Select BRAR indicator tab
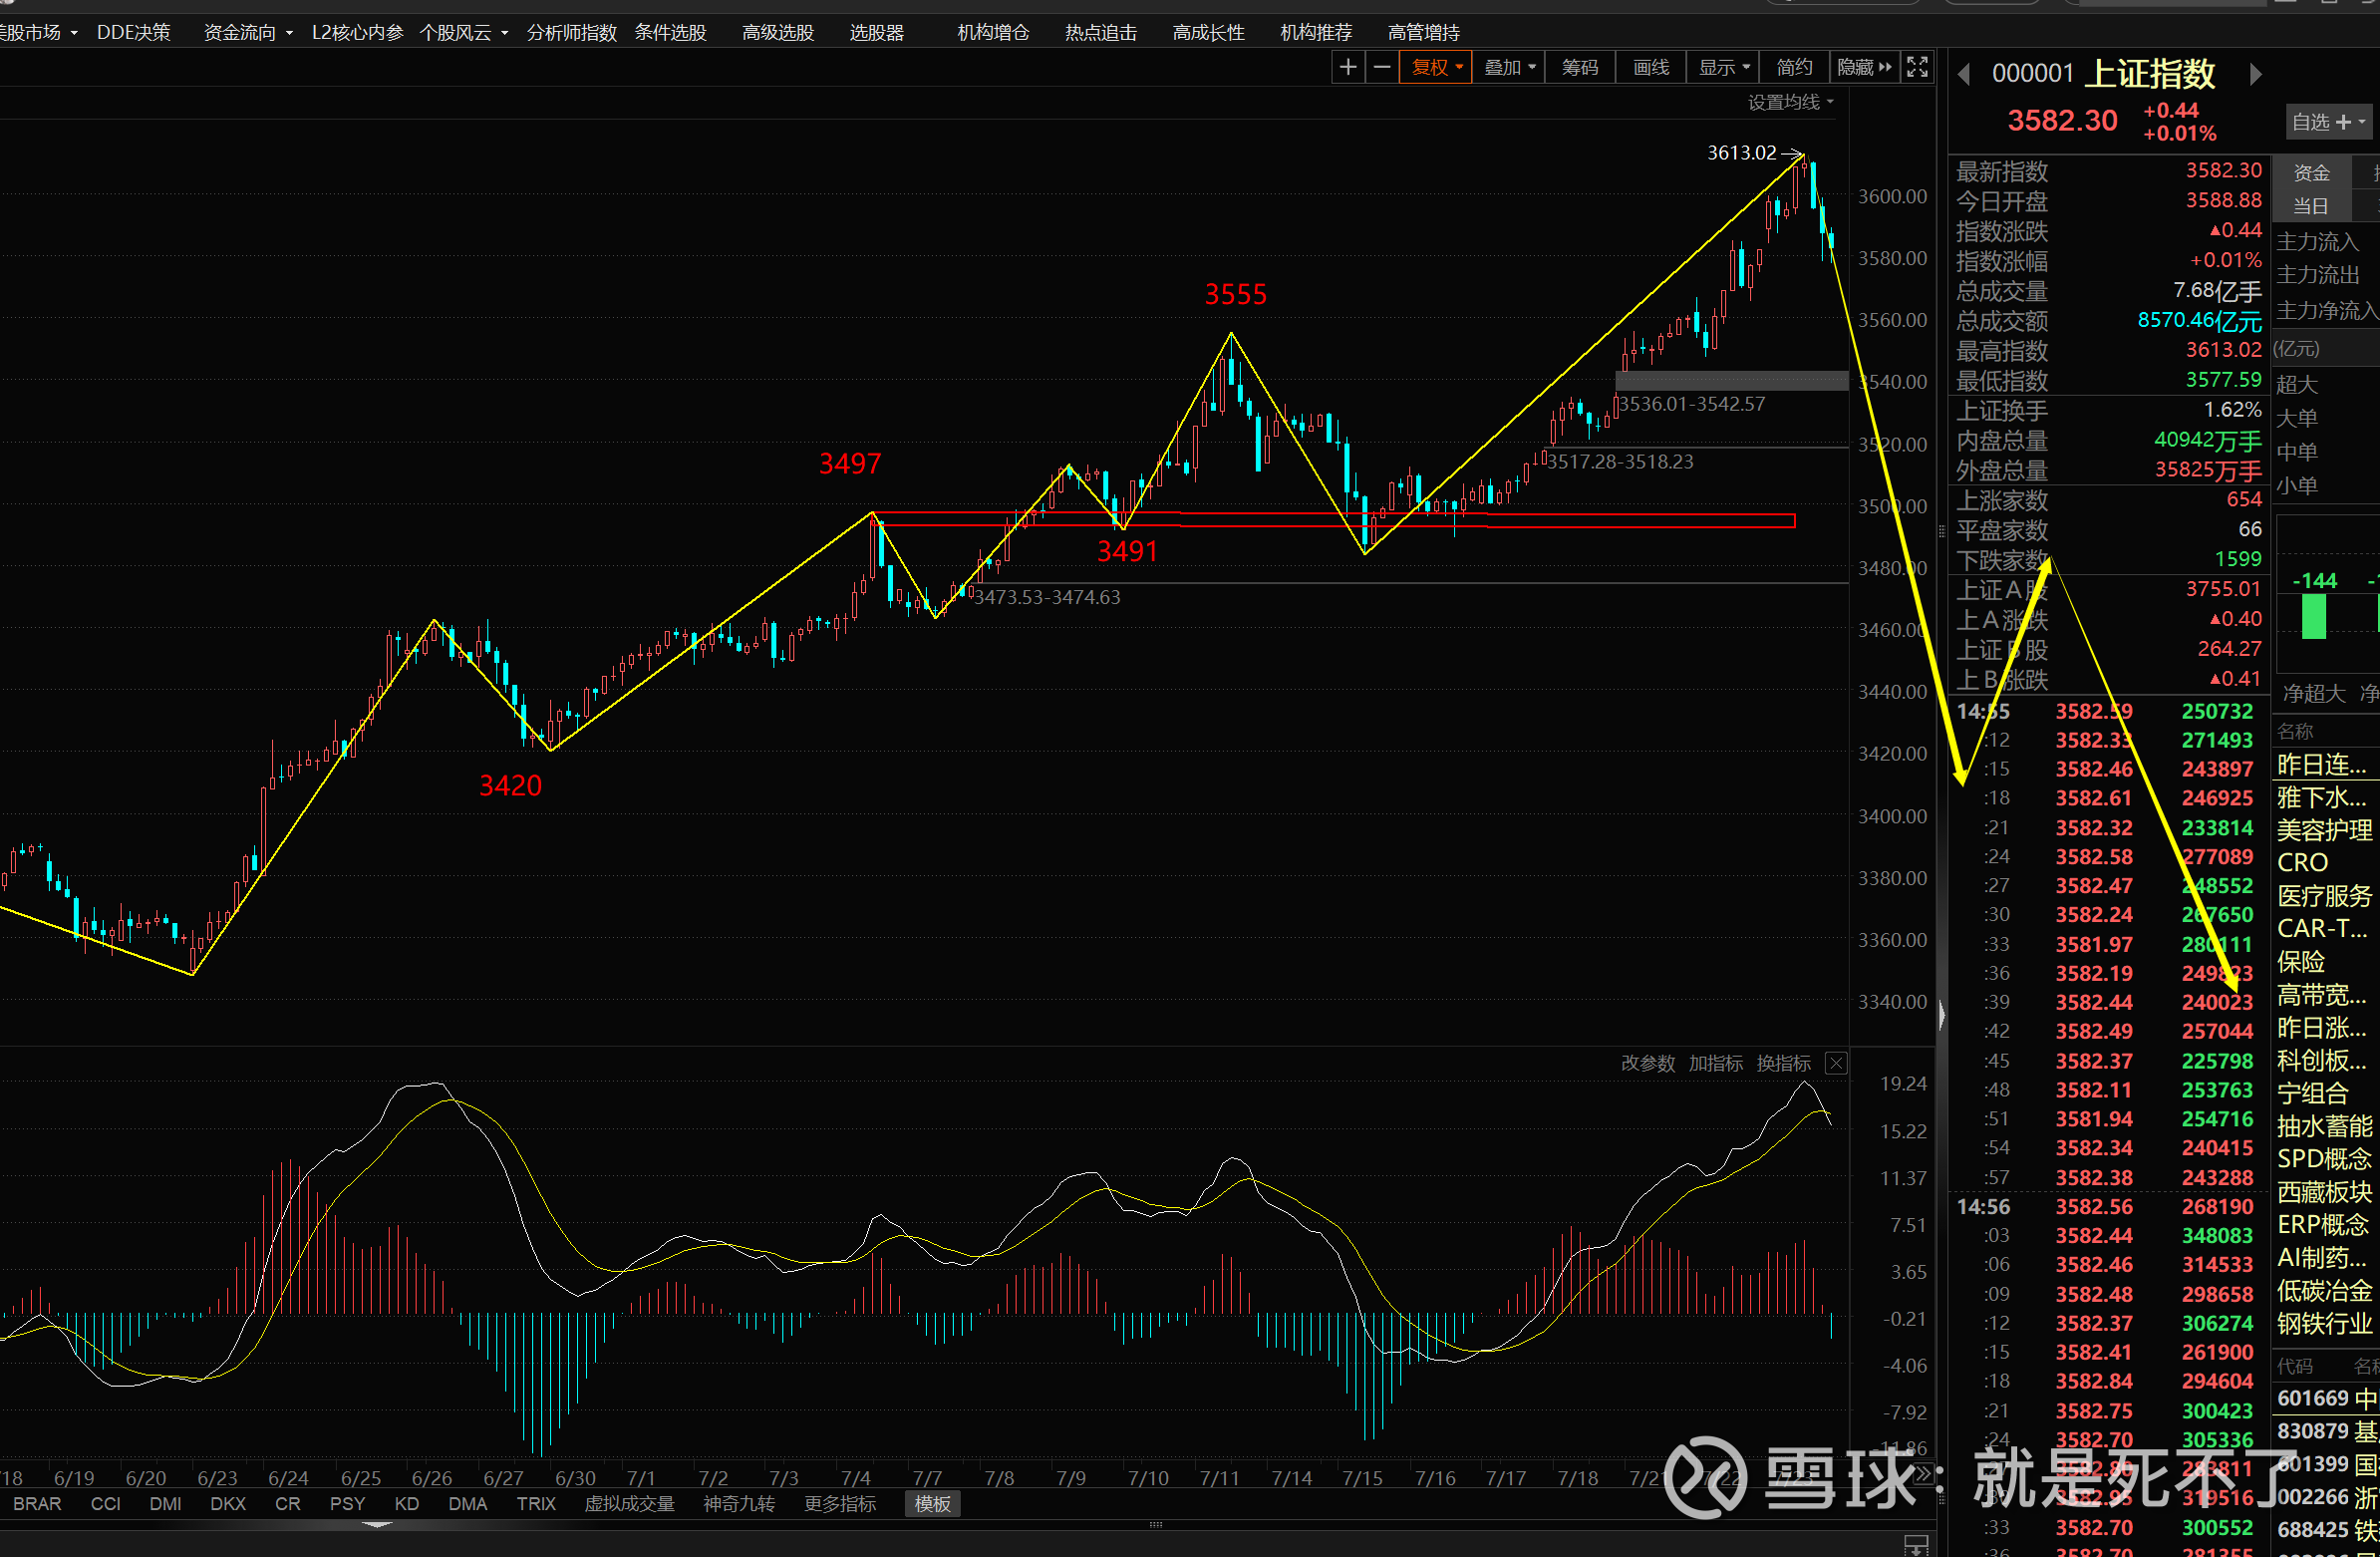Image resolution: width=2380 pixels, height=1557 pixels. 37,1504
